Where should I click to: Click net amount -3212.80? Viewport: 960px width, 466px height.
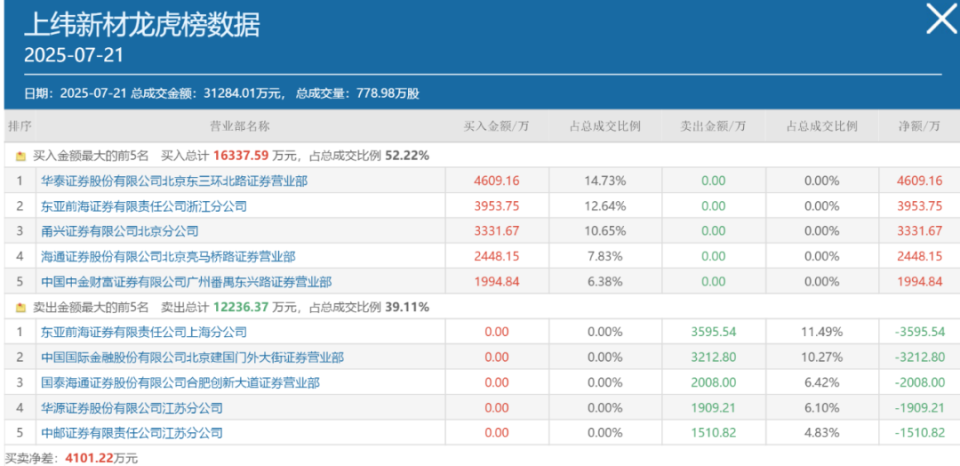point(920,358)
